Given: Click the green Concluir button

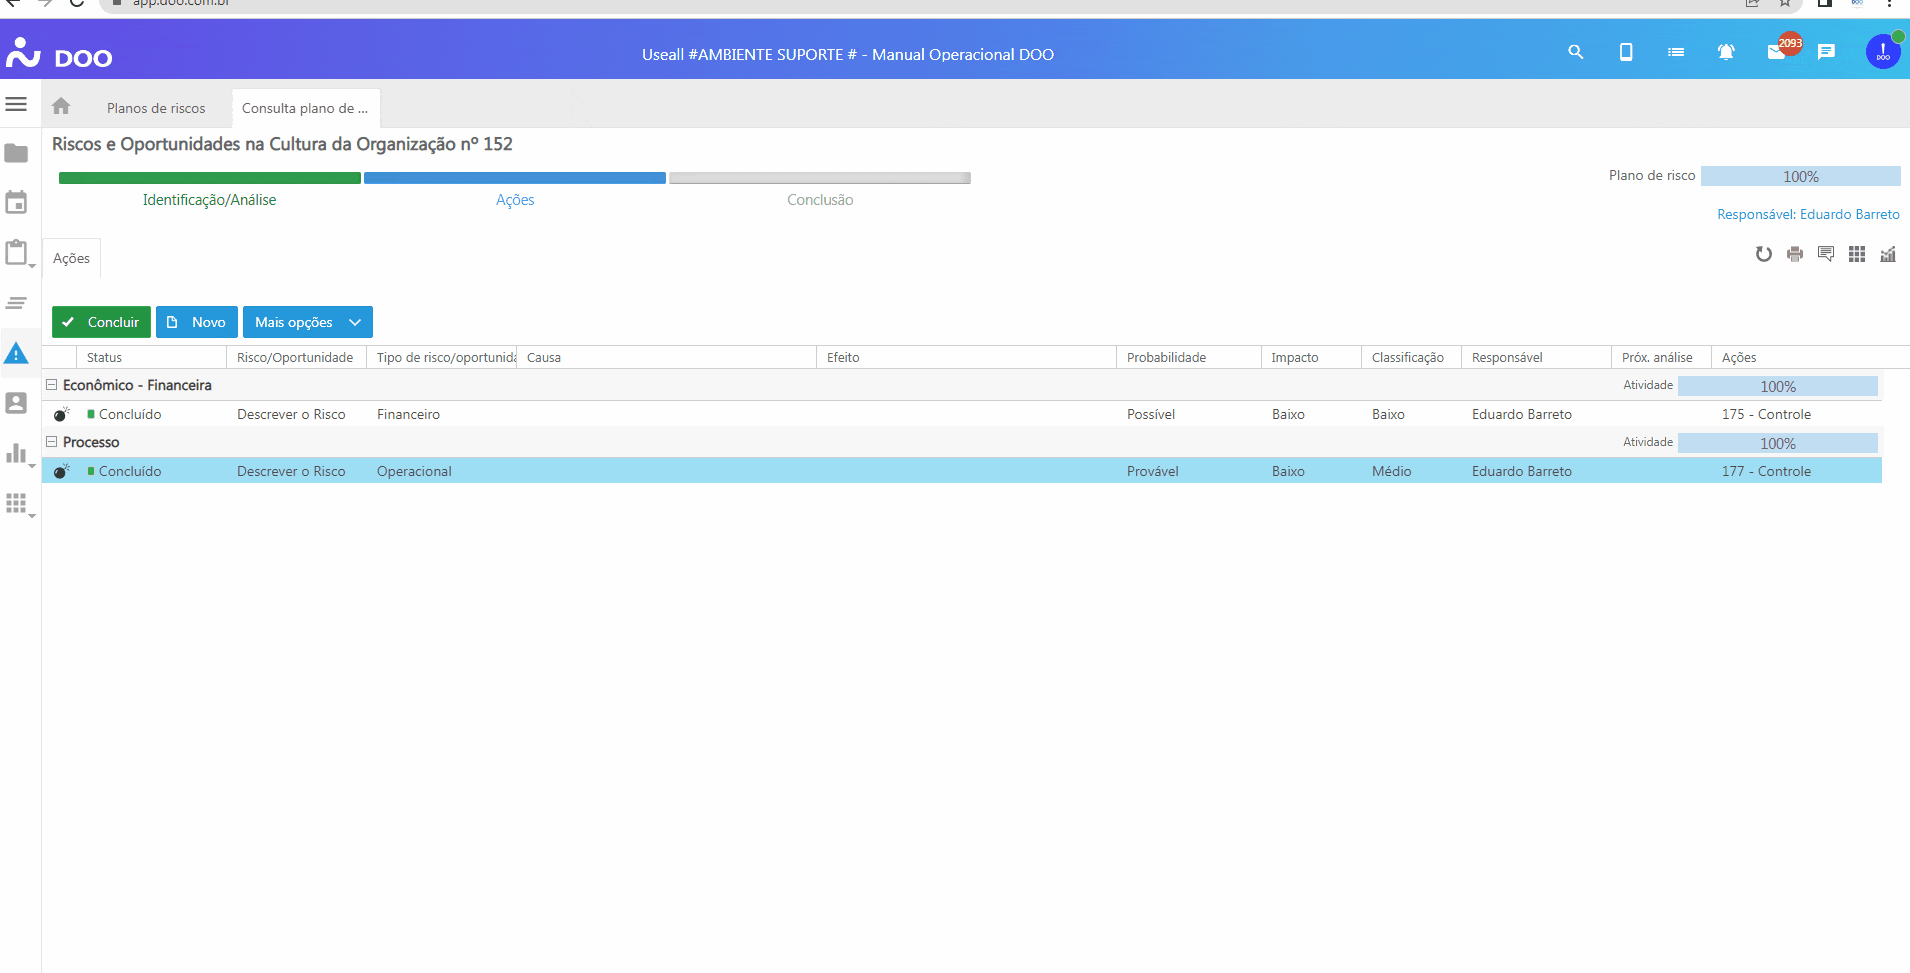Looking at the screenshot, I should pos(101,322).
